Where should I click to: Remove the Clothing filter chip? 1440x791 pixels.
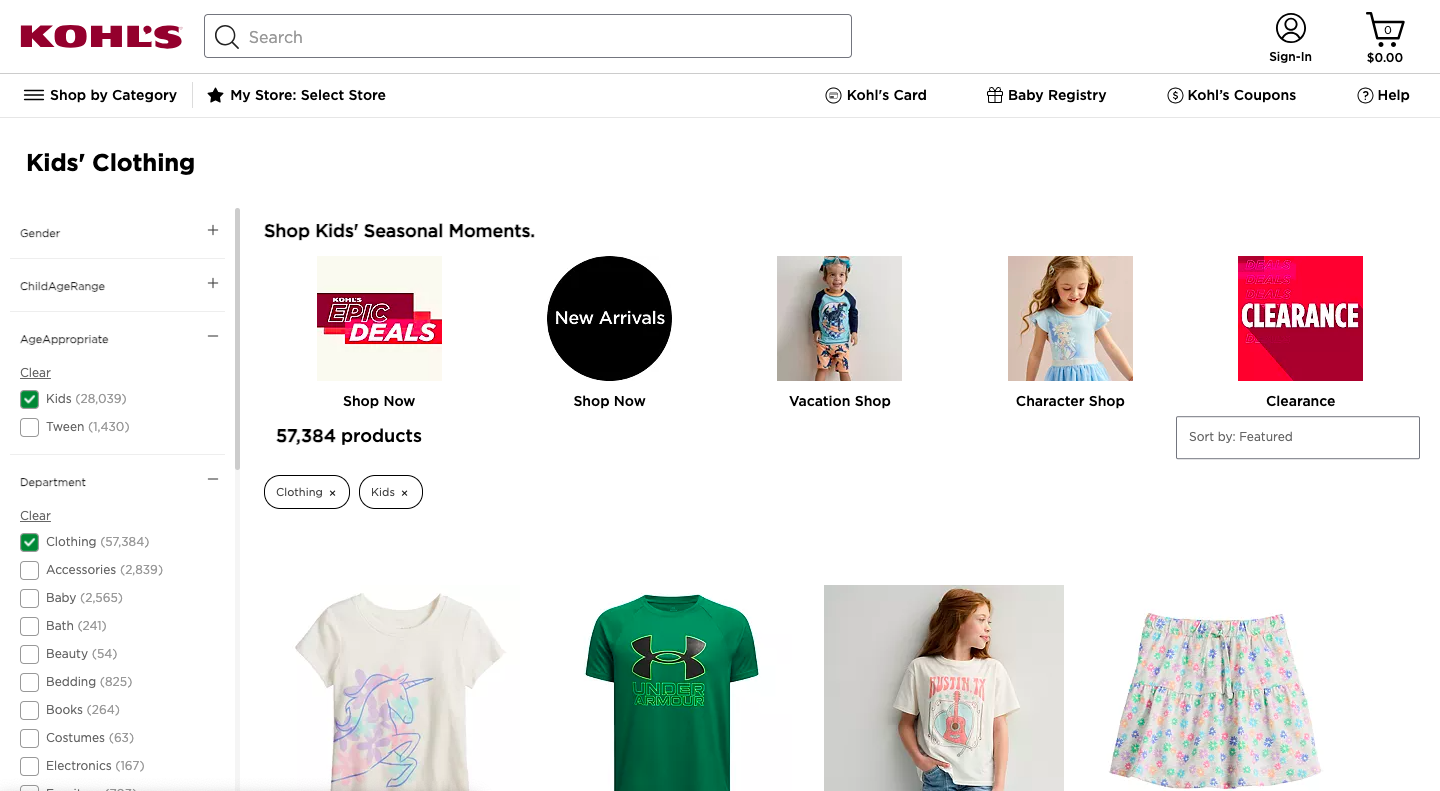333,493
